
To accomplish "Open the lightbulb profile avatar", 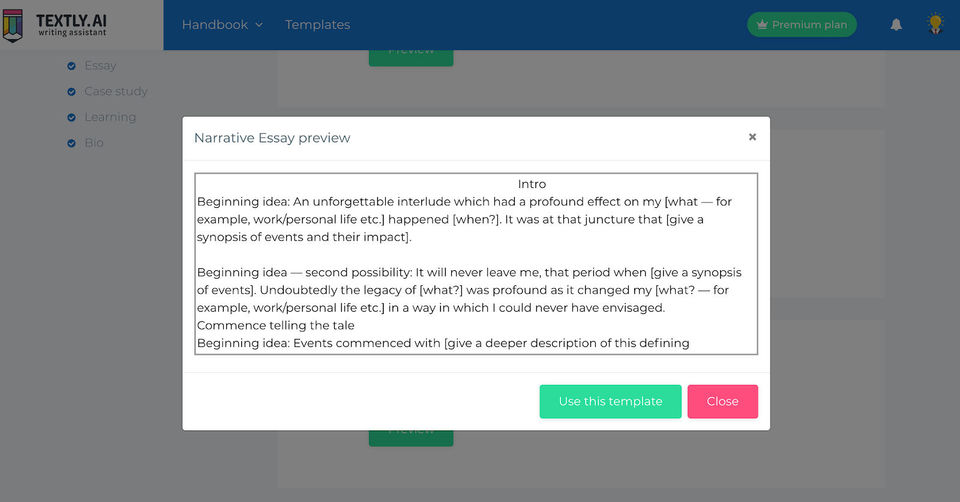I will pyautogui.click(x=935, y=24).
